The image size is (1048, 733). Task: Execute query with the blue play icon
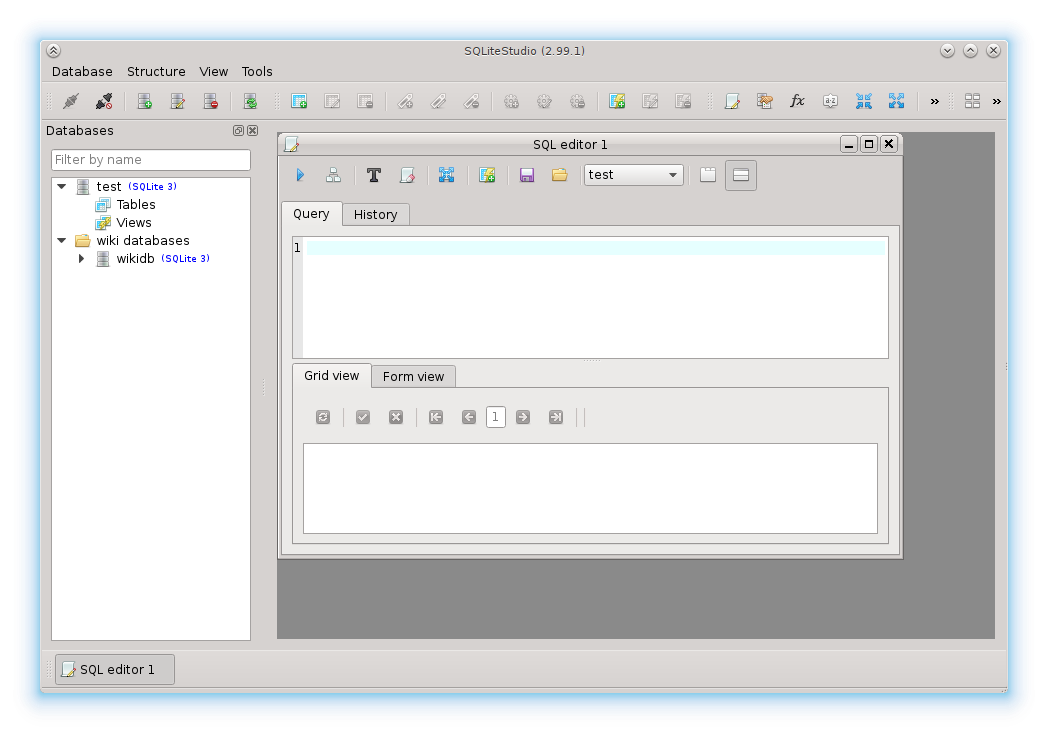[x=300, y=175]
